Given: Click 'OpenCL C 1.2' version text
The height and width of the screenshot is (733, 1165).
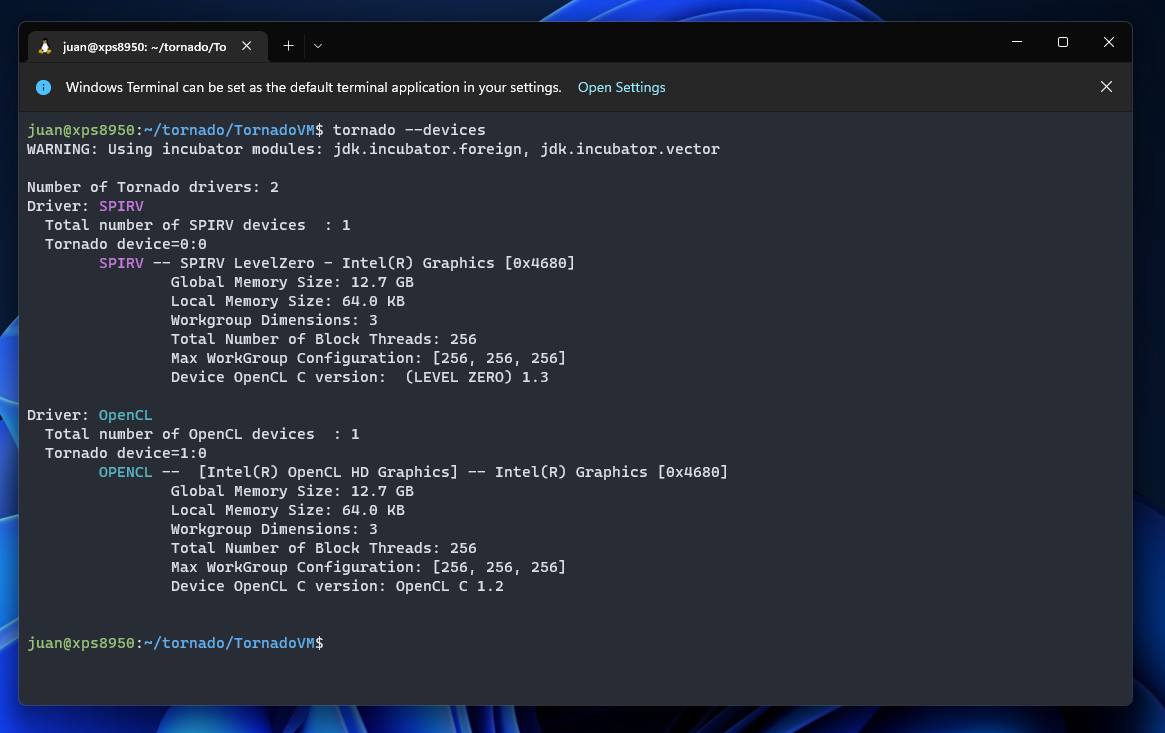Looking at the screenshot, I should point(450,586).
